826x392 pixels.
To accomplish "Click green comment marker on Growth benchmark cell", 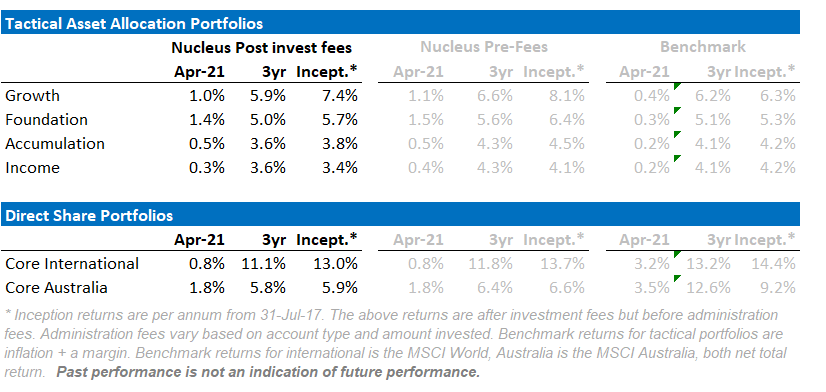I will 677,86.
